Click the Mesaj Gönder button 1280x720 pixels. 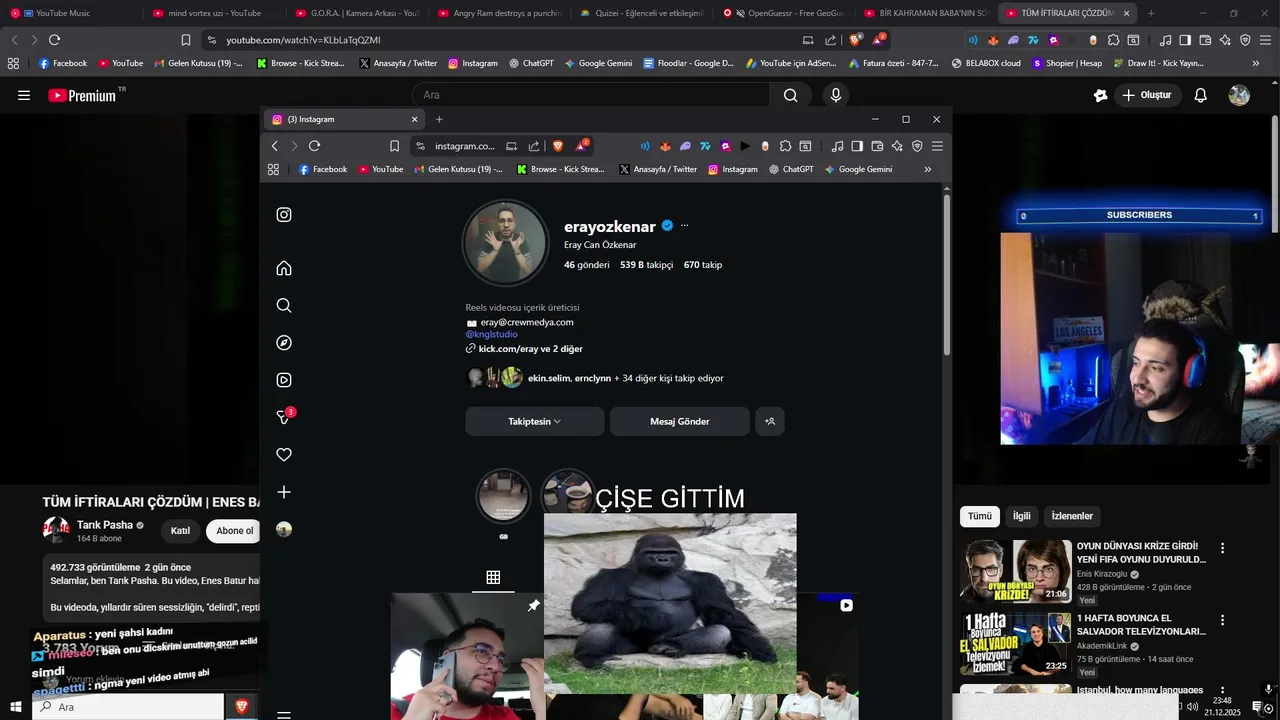click(679, 421)
